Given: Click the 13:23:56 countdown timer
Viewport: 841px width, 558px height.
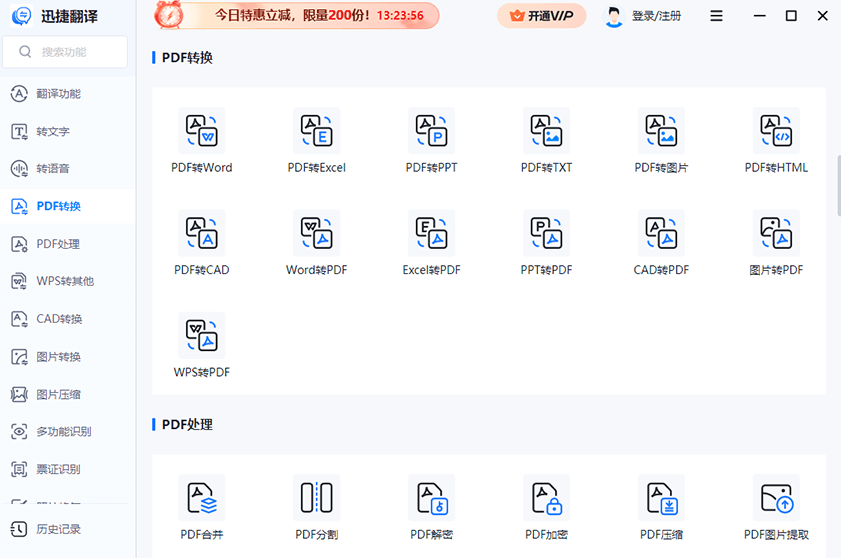Looking at the screenshot, I should point(400,16).
